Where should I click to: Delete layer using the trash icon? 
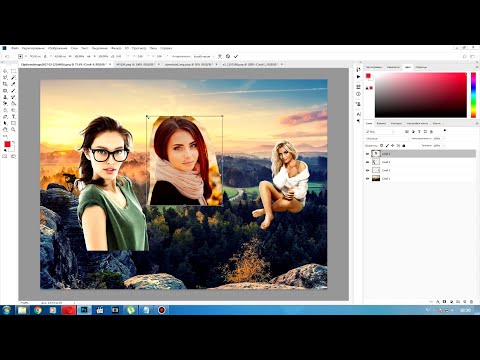[471, 302]
